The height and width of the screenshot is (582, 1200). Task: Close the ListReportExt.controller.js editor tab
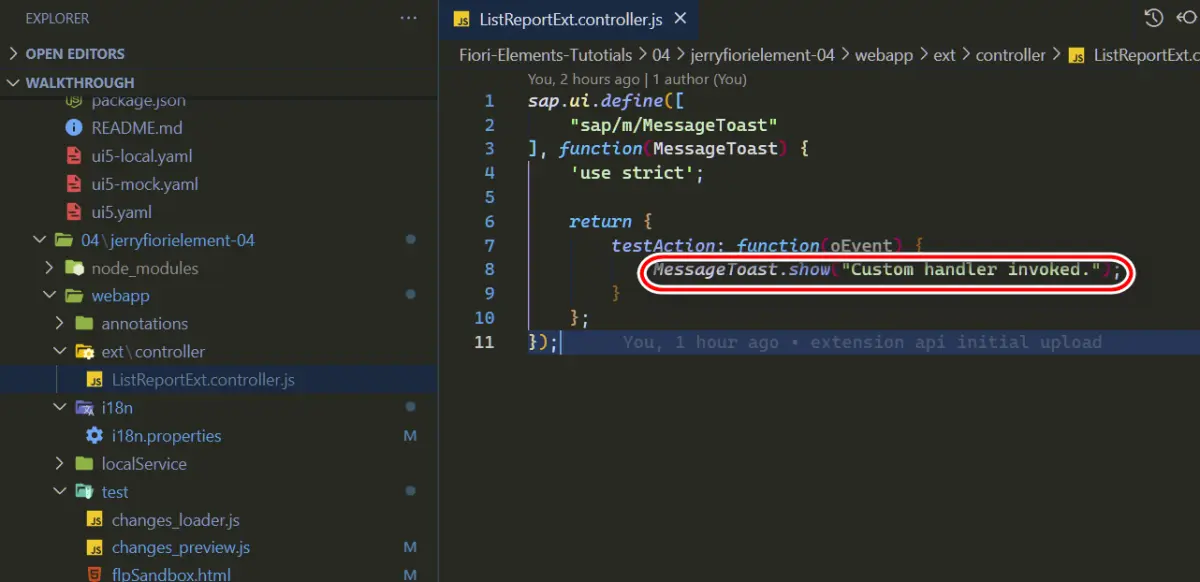(681, 18)
